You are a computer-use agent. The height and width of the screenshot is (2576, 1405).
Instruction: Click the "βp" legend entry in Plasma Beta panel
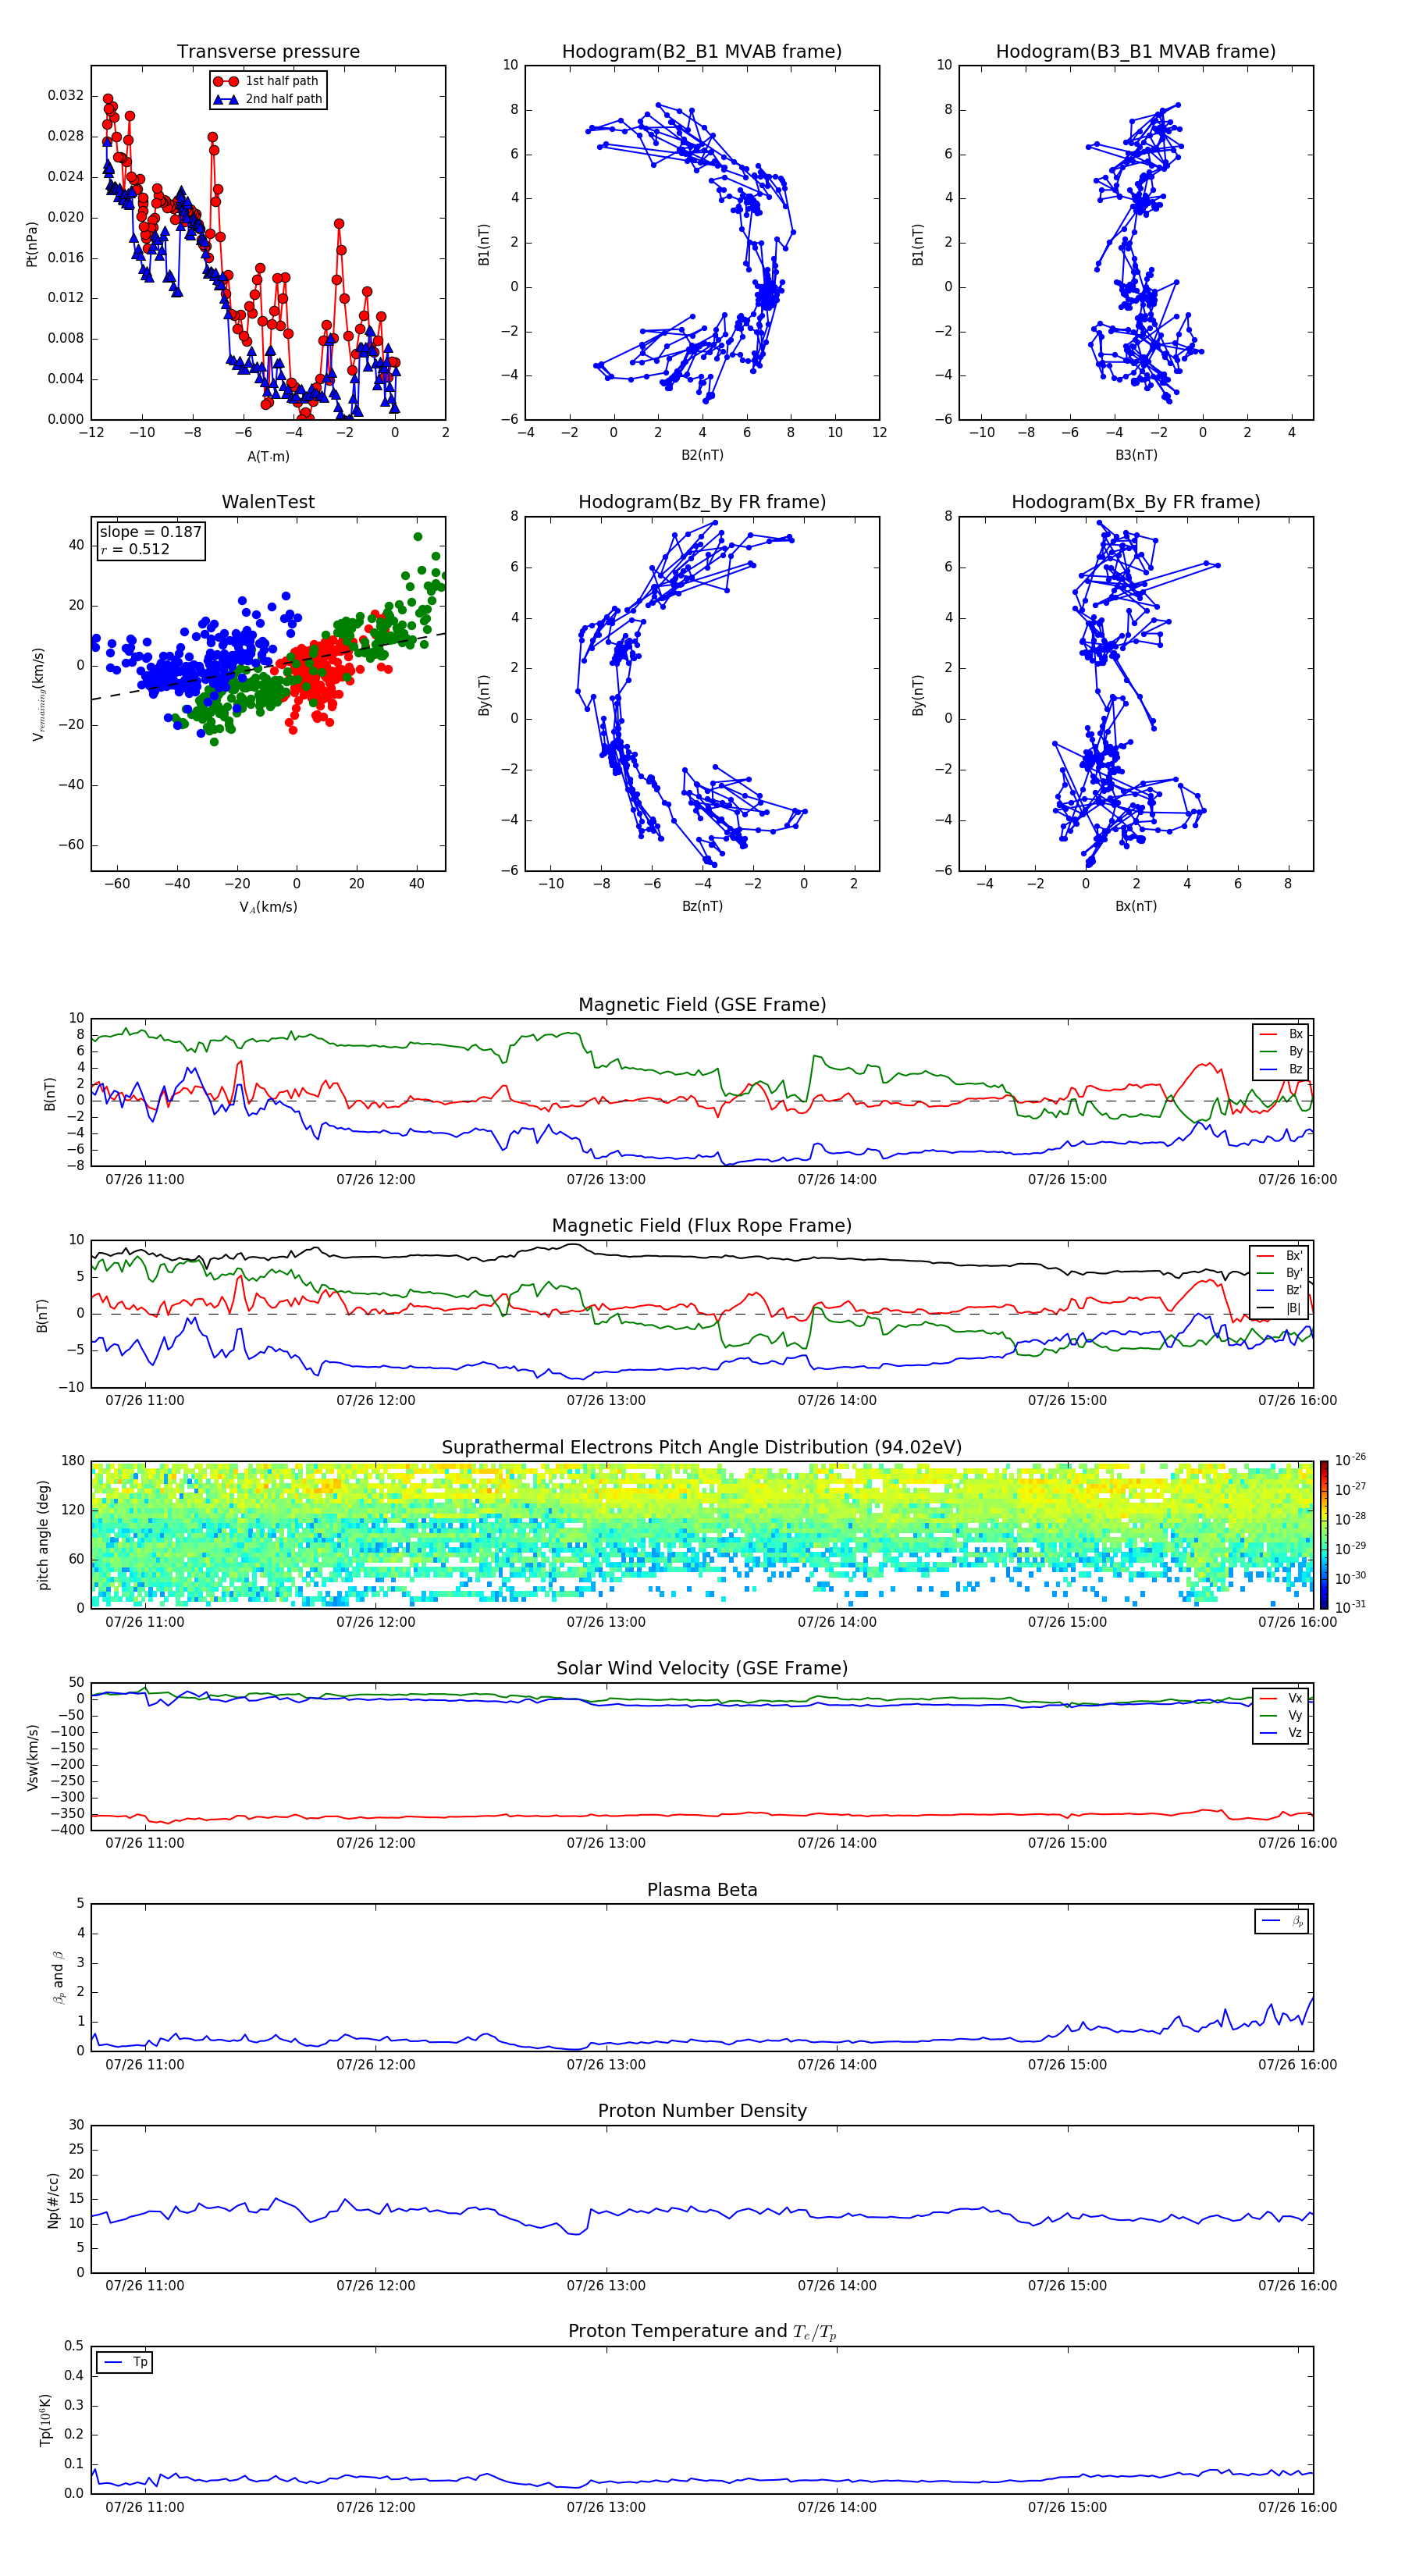1282,1921
